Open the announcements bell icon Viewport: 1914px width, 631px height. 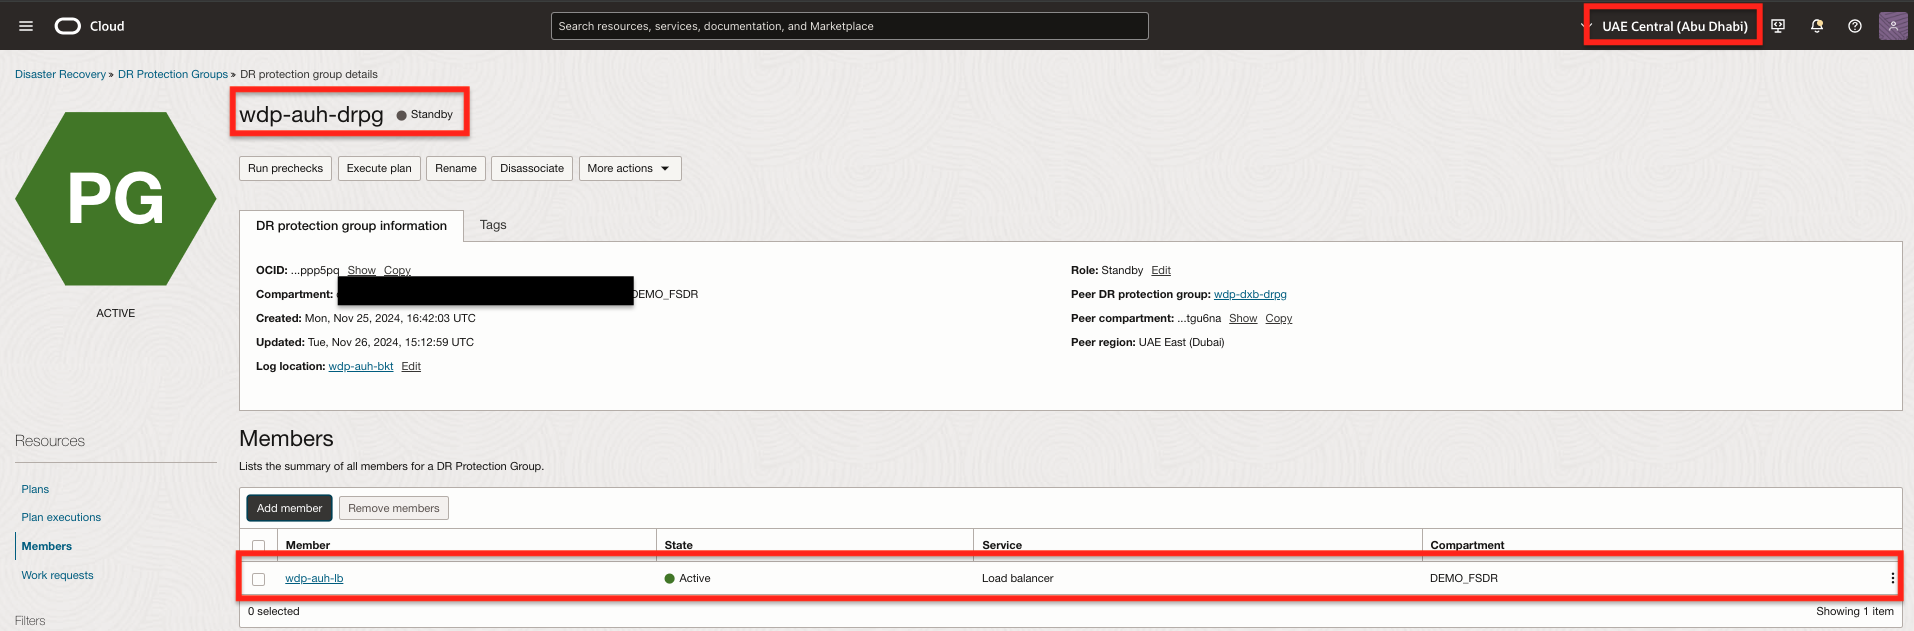tap(1817, 26)
